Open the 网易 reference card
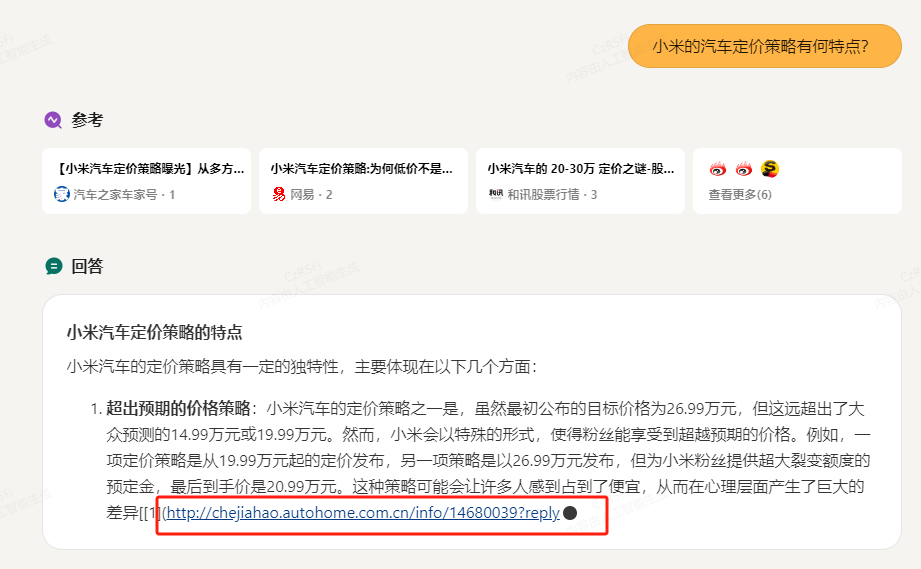This screenshot has height=569, width=921. coord(363,181)
